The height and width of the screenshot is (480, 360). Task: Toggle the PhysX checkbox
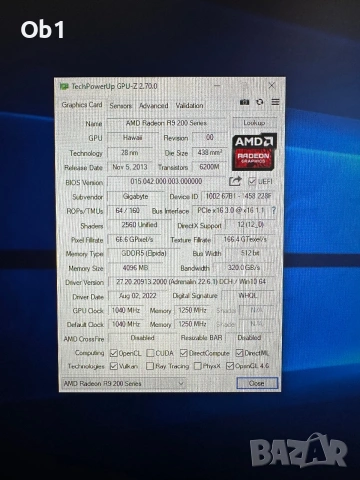tap(198, 366)
